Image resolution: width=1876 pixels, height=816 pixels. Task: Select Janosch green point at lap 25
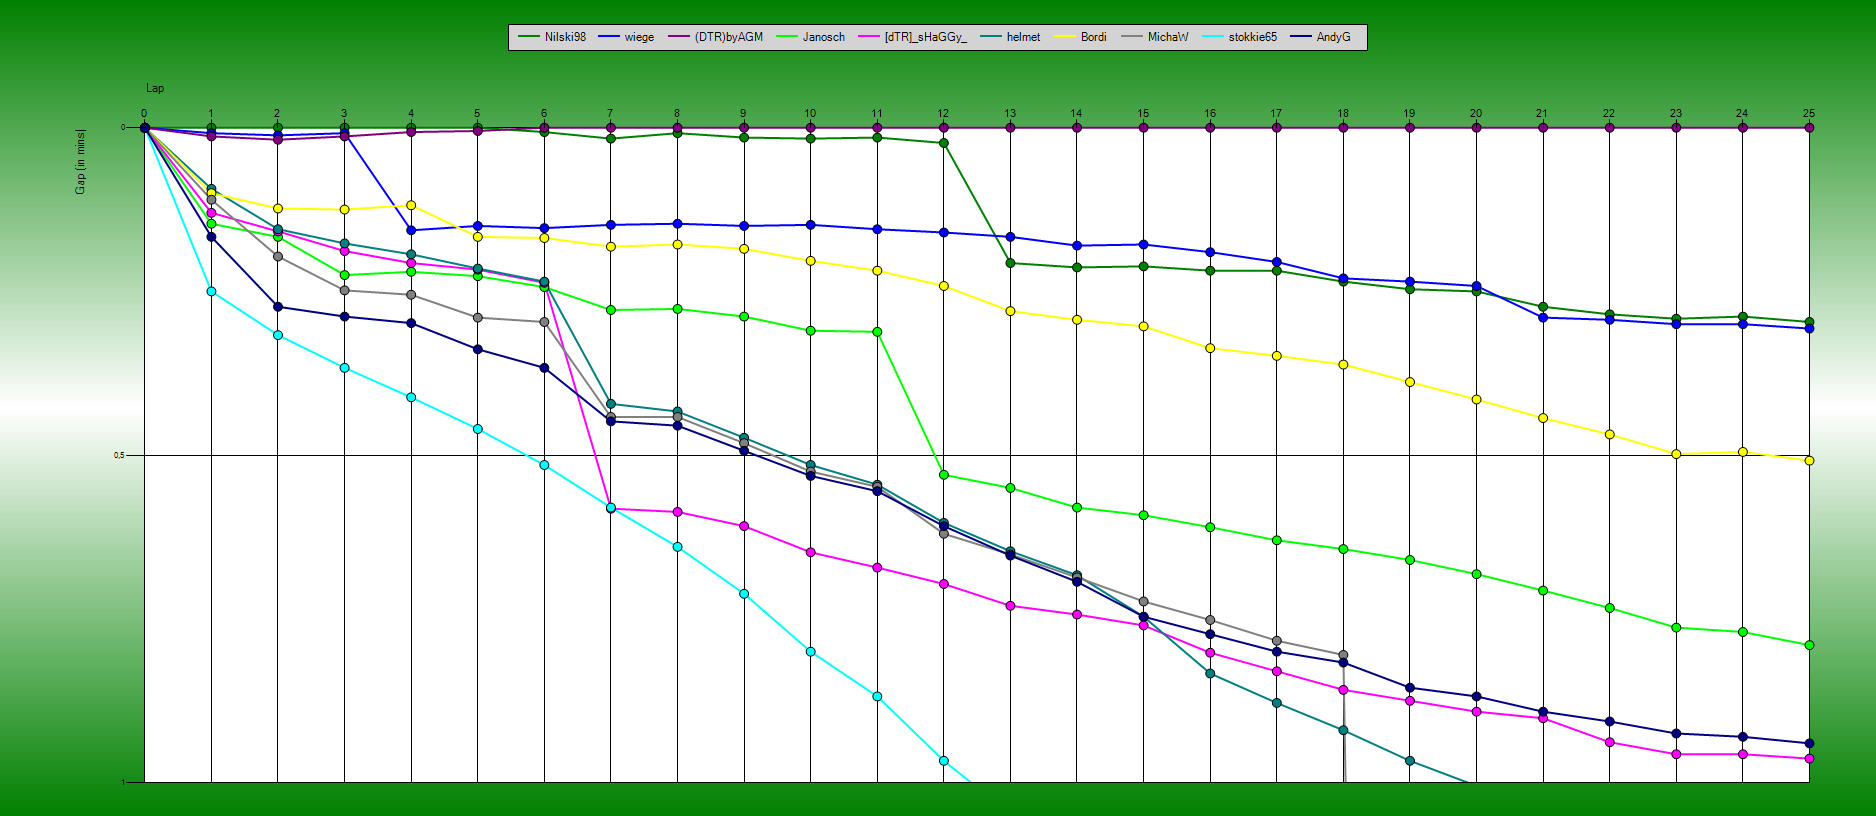click(x=1809, y=645)
